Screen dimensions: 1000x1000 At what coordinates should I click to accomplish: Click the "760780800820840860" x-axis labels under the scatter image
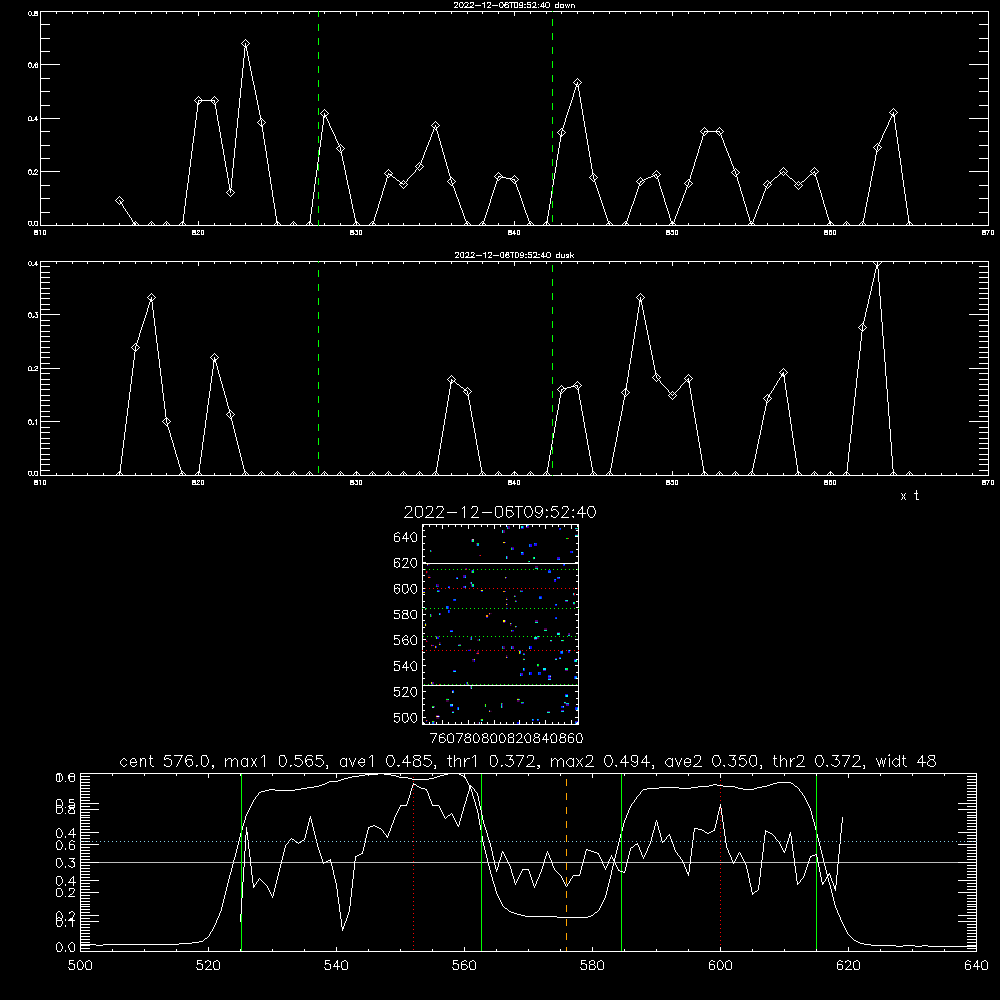506,738
